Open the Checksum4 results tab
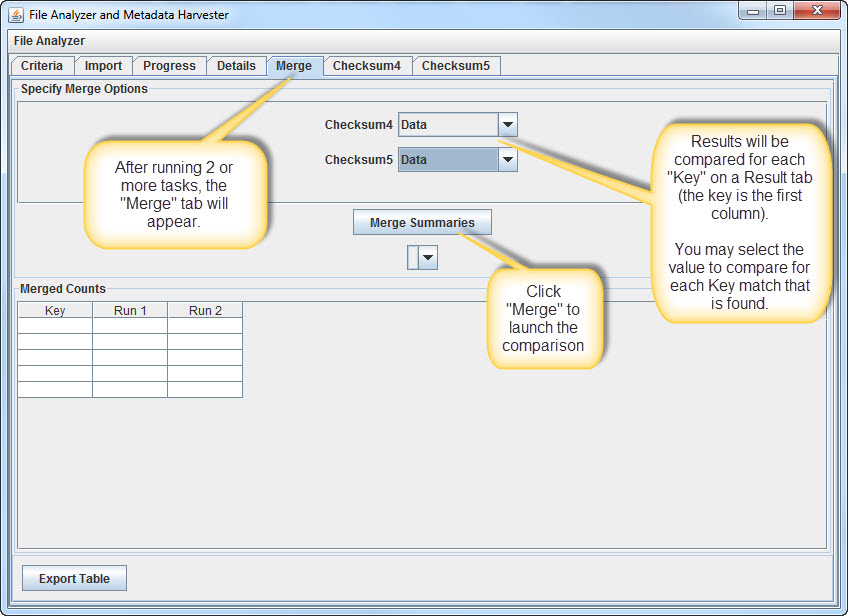This screenshot has width=848, height=616. 366,66
